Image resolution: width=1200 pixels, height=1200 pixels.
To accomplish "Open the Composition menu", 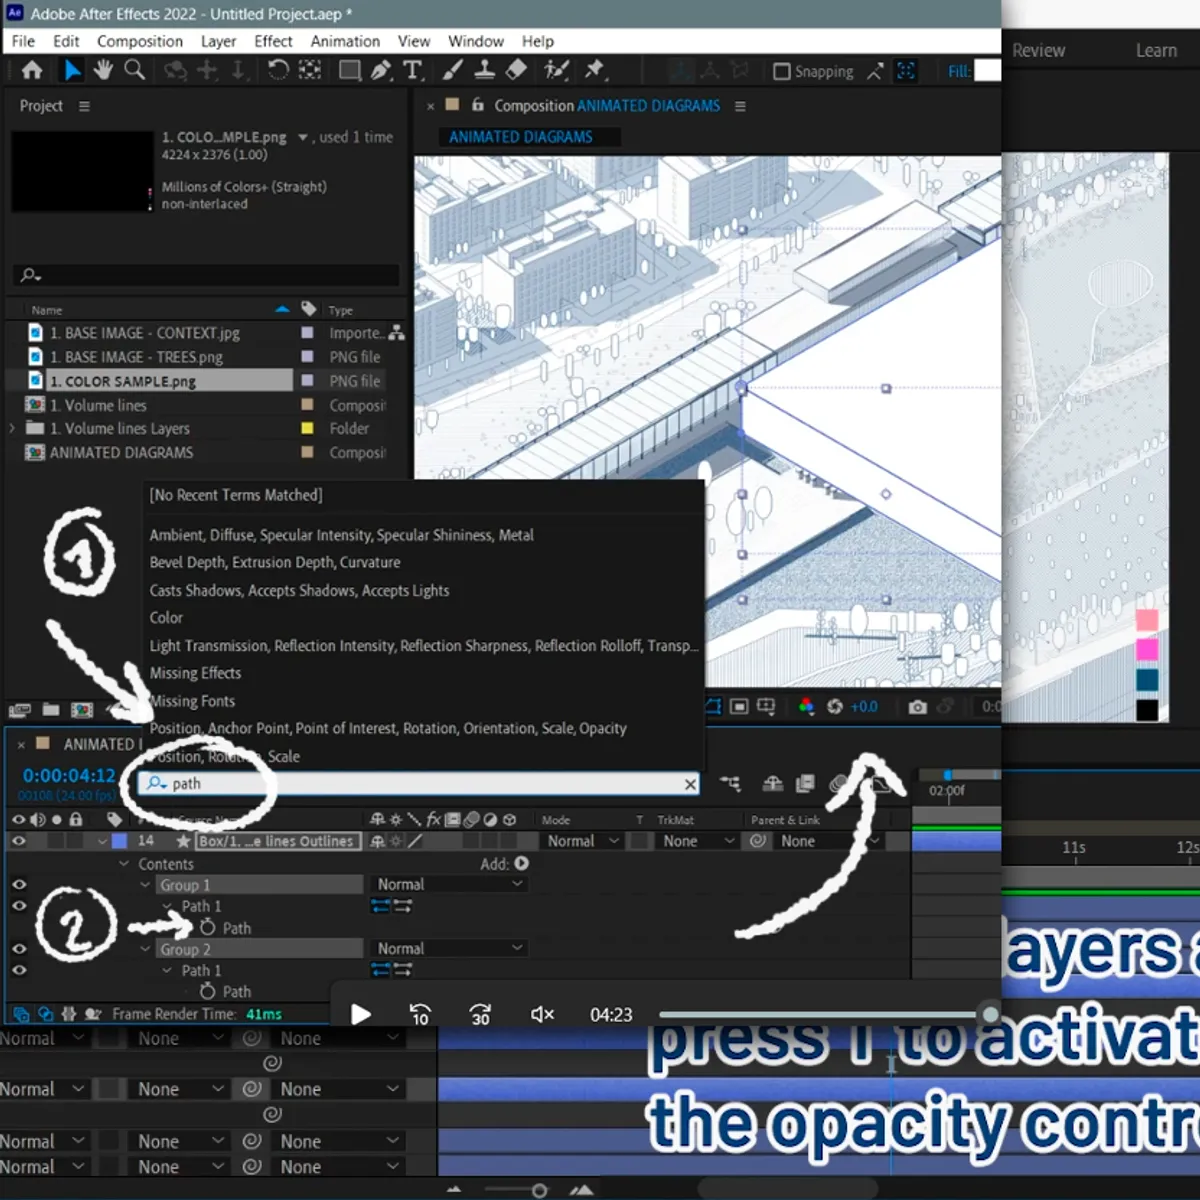I will point(140,41).
